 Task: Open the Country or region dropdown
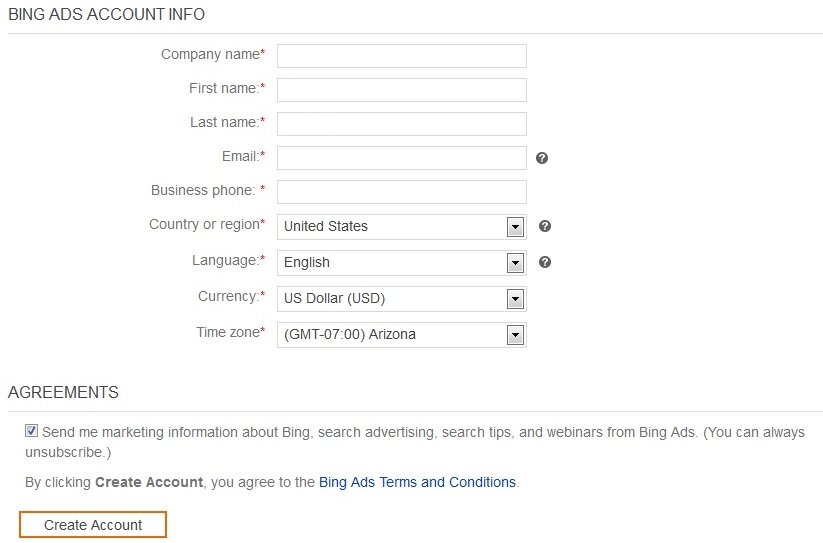pyautogui.click(x=402, y=227)
